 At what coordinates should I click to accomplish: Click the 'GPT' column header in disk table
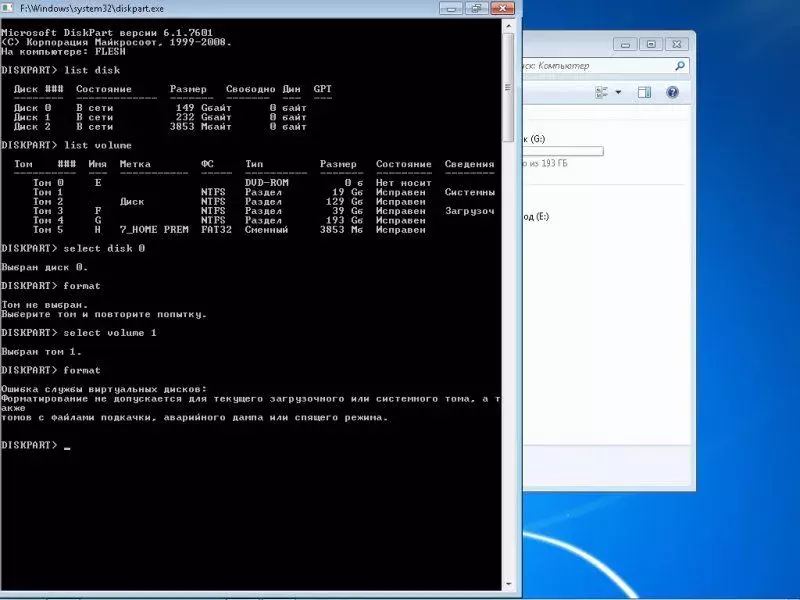[322, 89]
